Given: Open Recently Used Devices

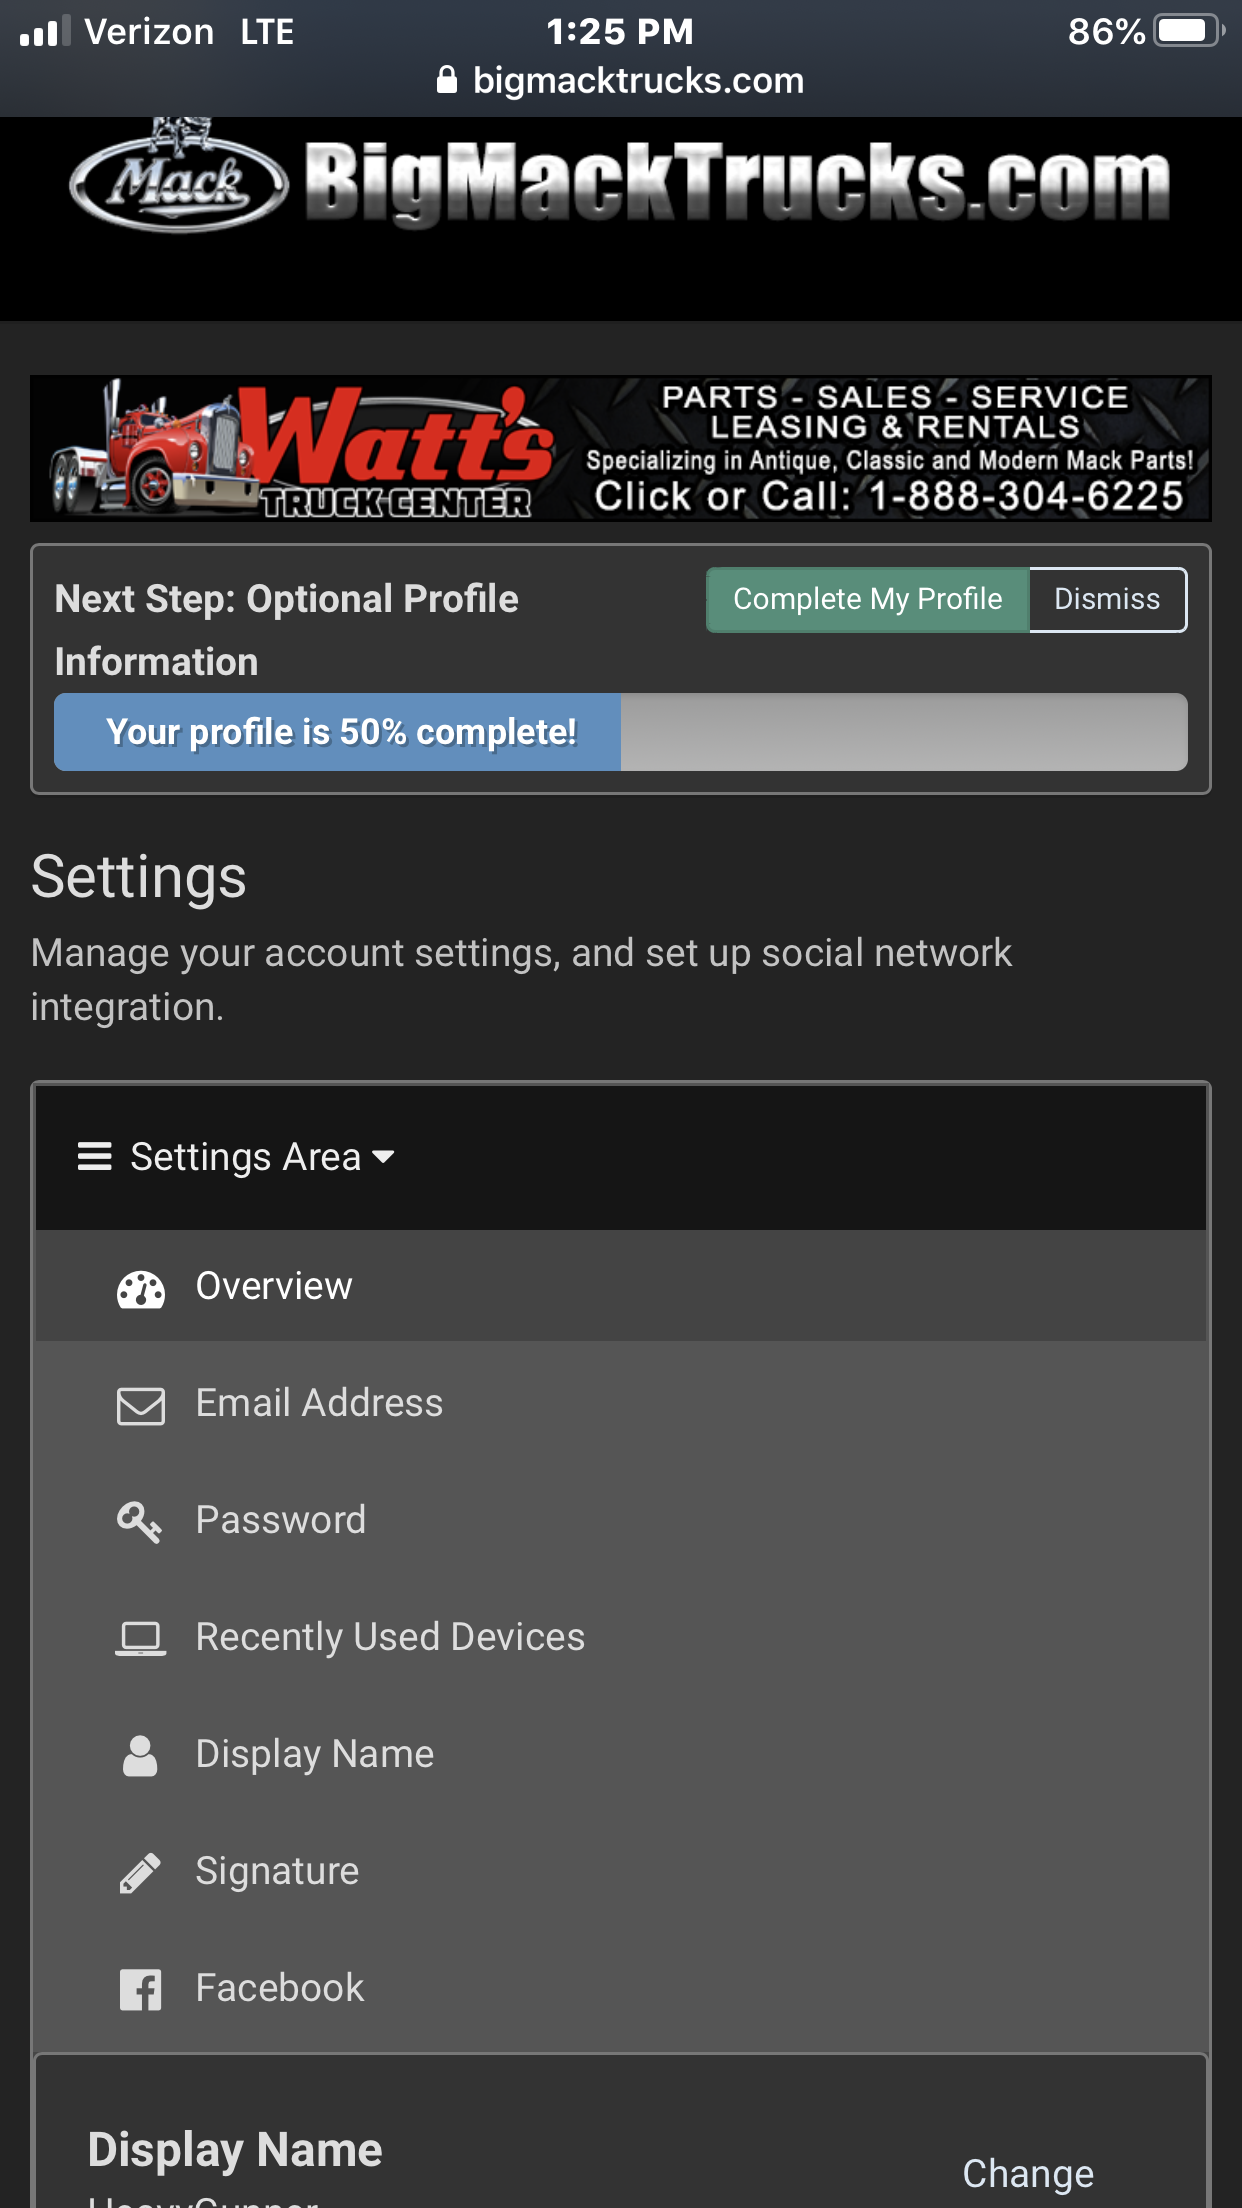Looking at the screenshot, I should pos(621,1637).
